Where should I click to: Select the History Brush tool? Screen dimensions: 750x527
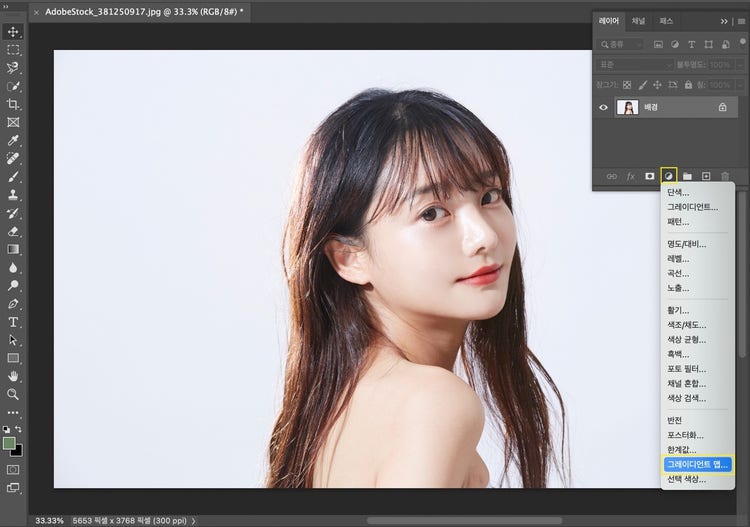coord(13,213)
